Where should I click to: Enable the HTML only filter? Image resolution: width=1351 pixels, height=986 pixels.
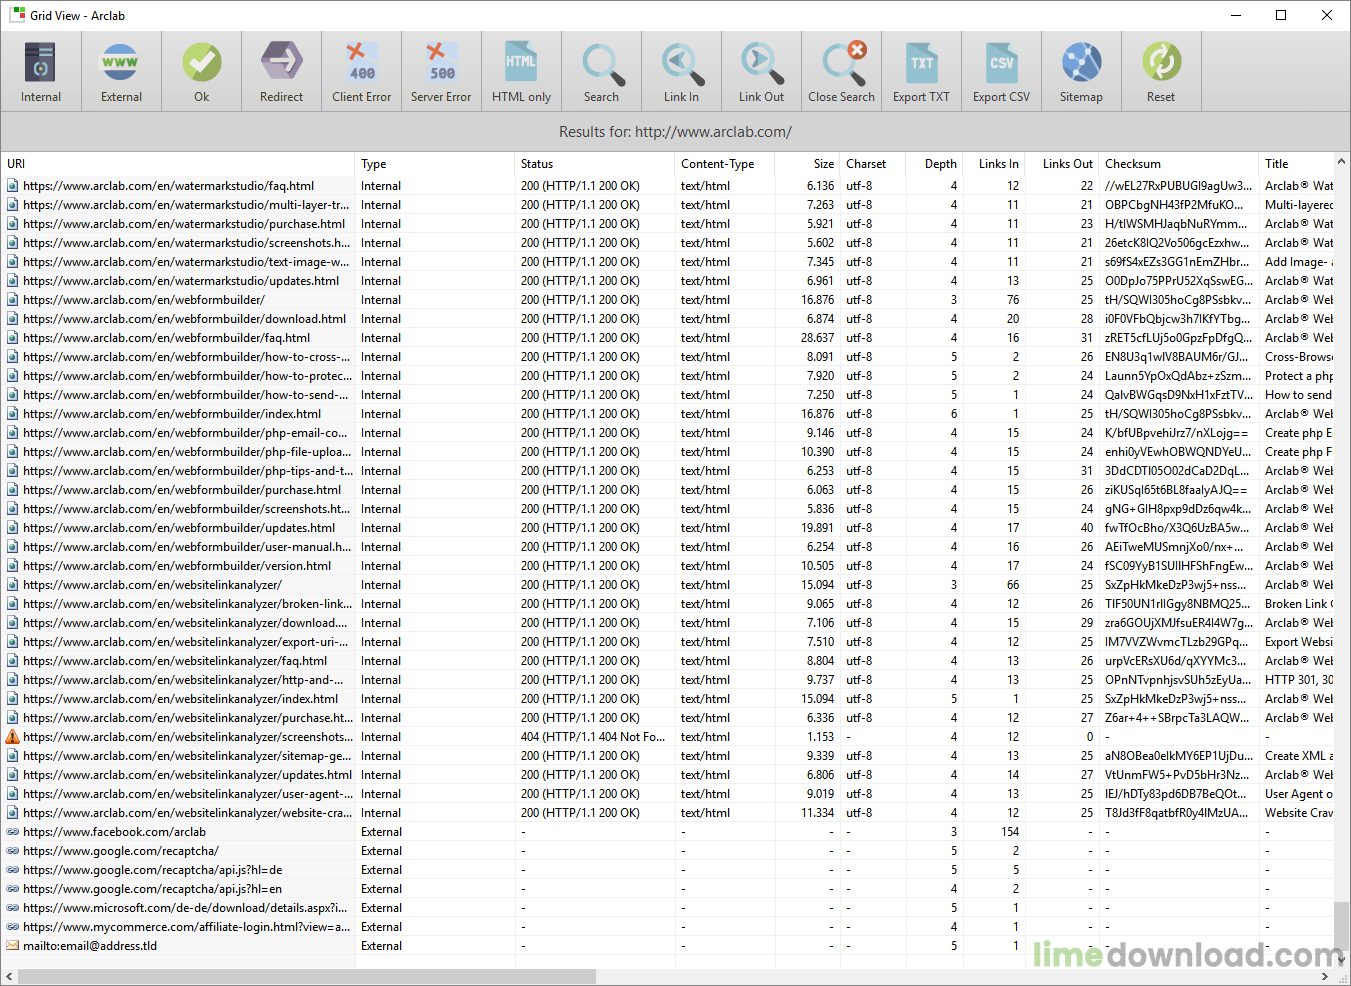(x=521, y=70)
